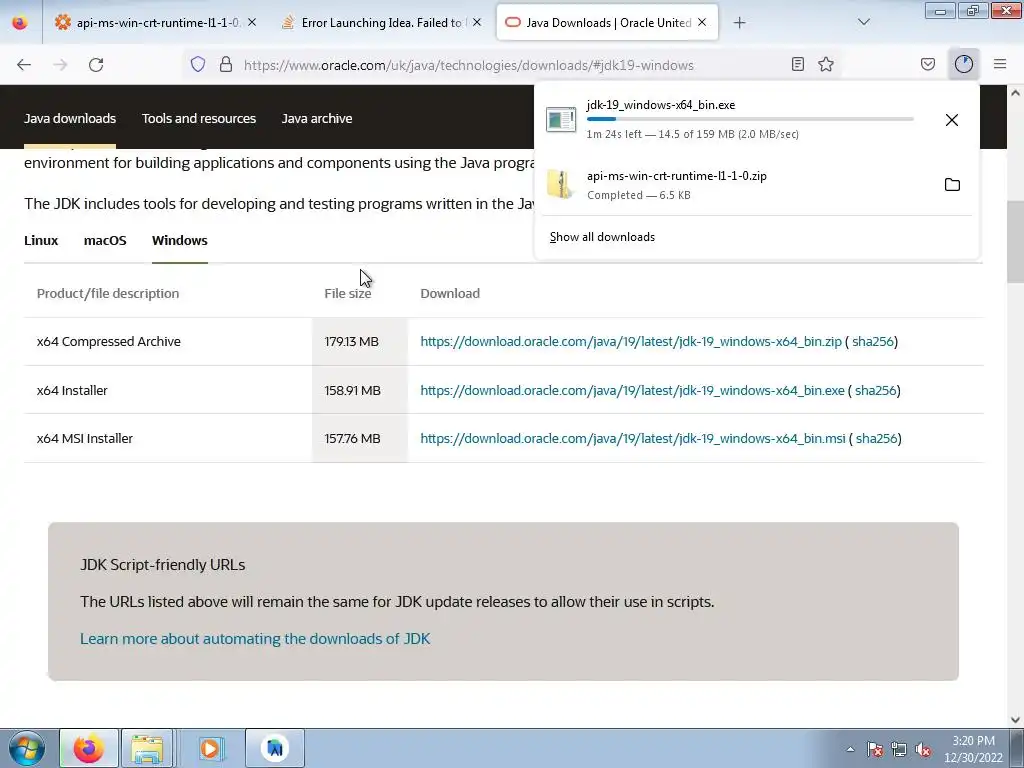Viewport: 1024px width, 768px height.
Task: Open sha256 for the MSI installer
Action: [x=876, y=439]
